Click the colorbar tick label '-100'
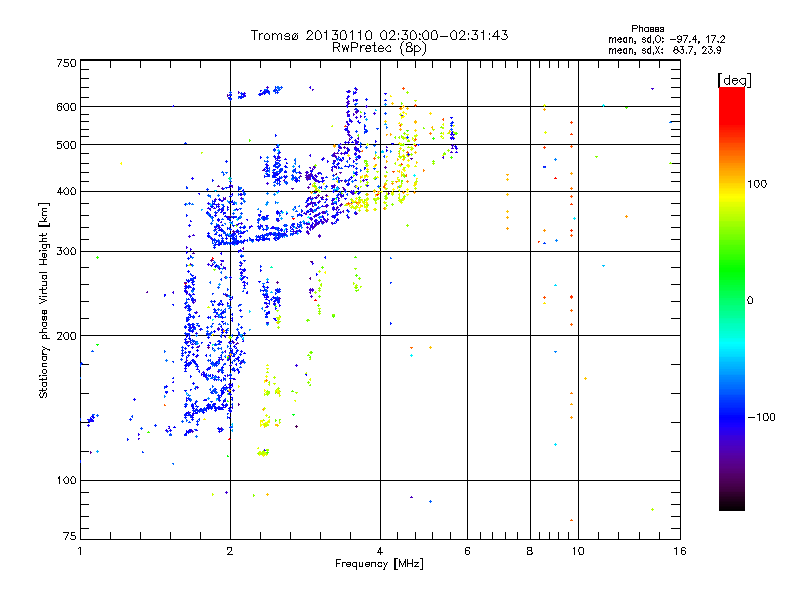 pos(761,417)
